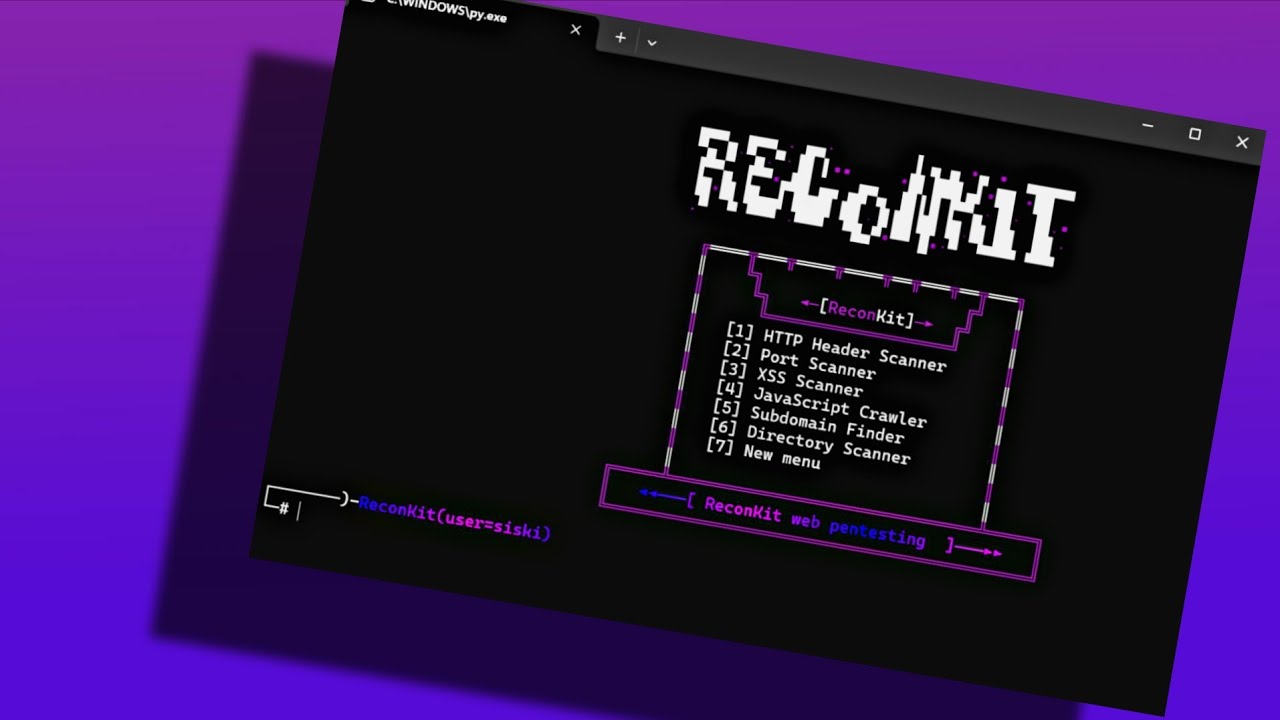Place cursor at the '#' prompt input
This screenshot has height=720, width=1280.
[299, 512]
